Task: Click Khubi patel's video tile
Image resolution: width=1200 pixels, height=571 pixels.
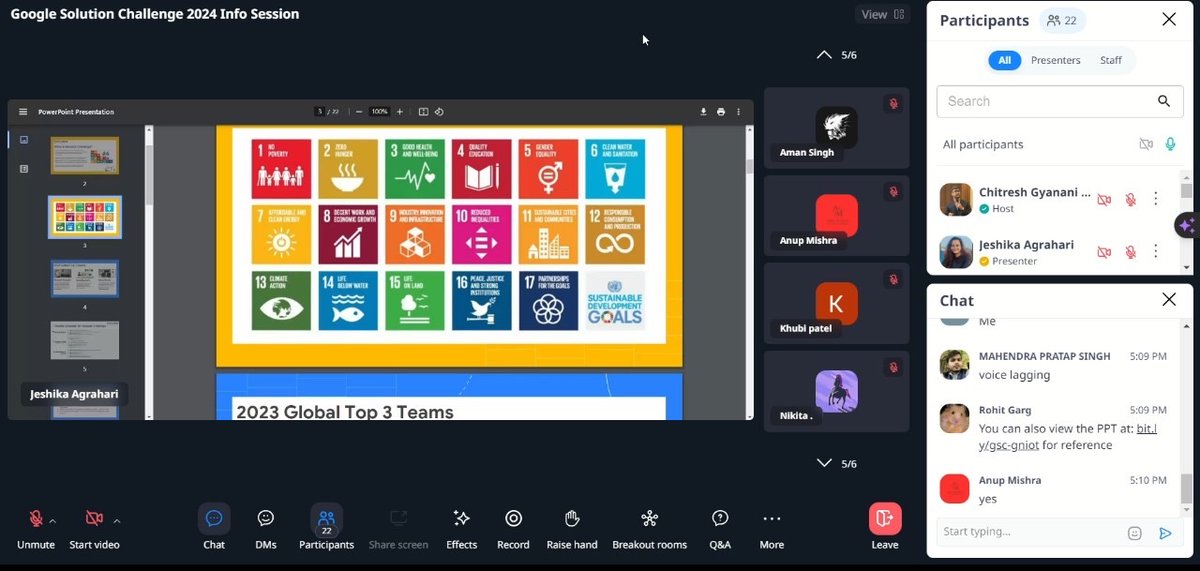Action: coord(836,303)
